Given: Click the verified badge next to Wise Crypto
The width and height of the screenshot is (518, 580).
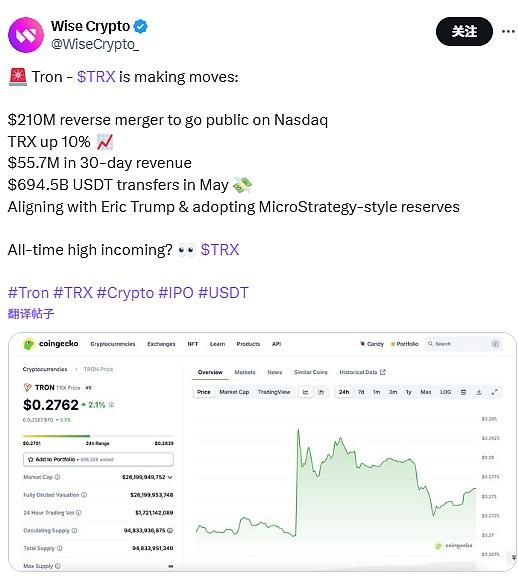Looking at the screenshot, I should coord(141,26).
